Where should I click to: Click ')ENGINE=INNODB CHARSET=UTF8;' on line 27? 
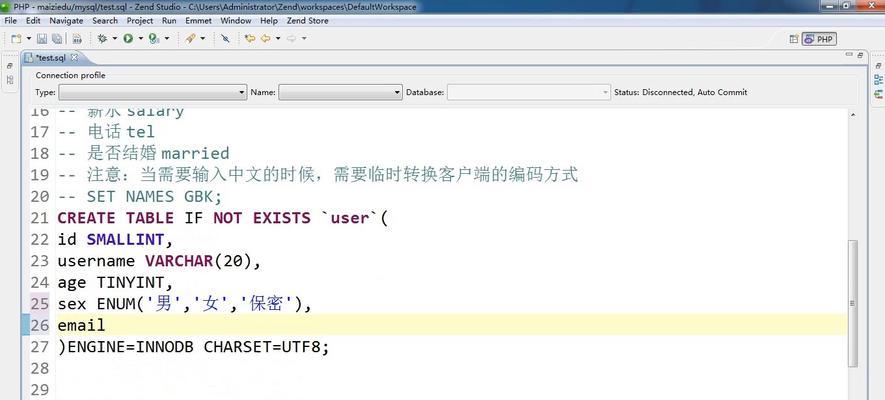(193, 346)
